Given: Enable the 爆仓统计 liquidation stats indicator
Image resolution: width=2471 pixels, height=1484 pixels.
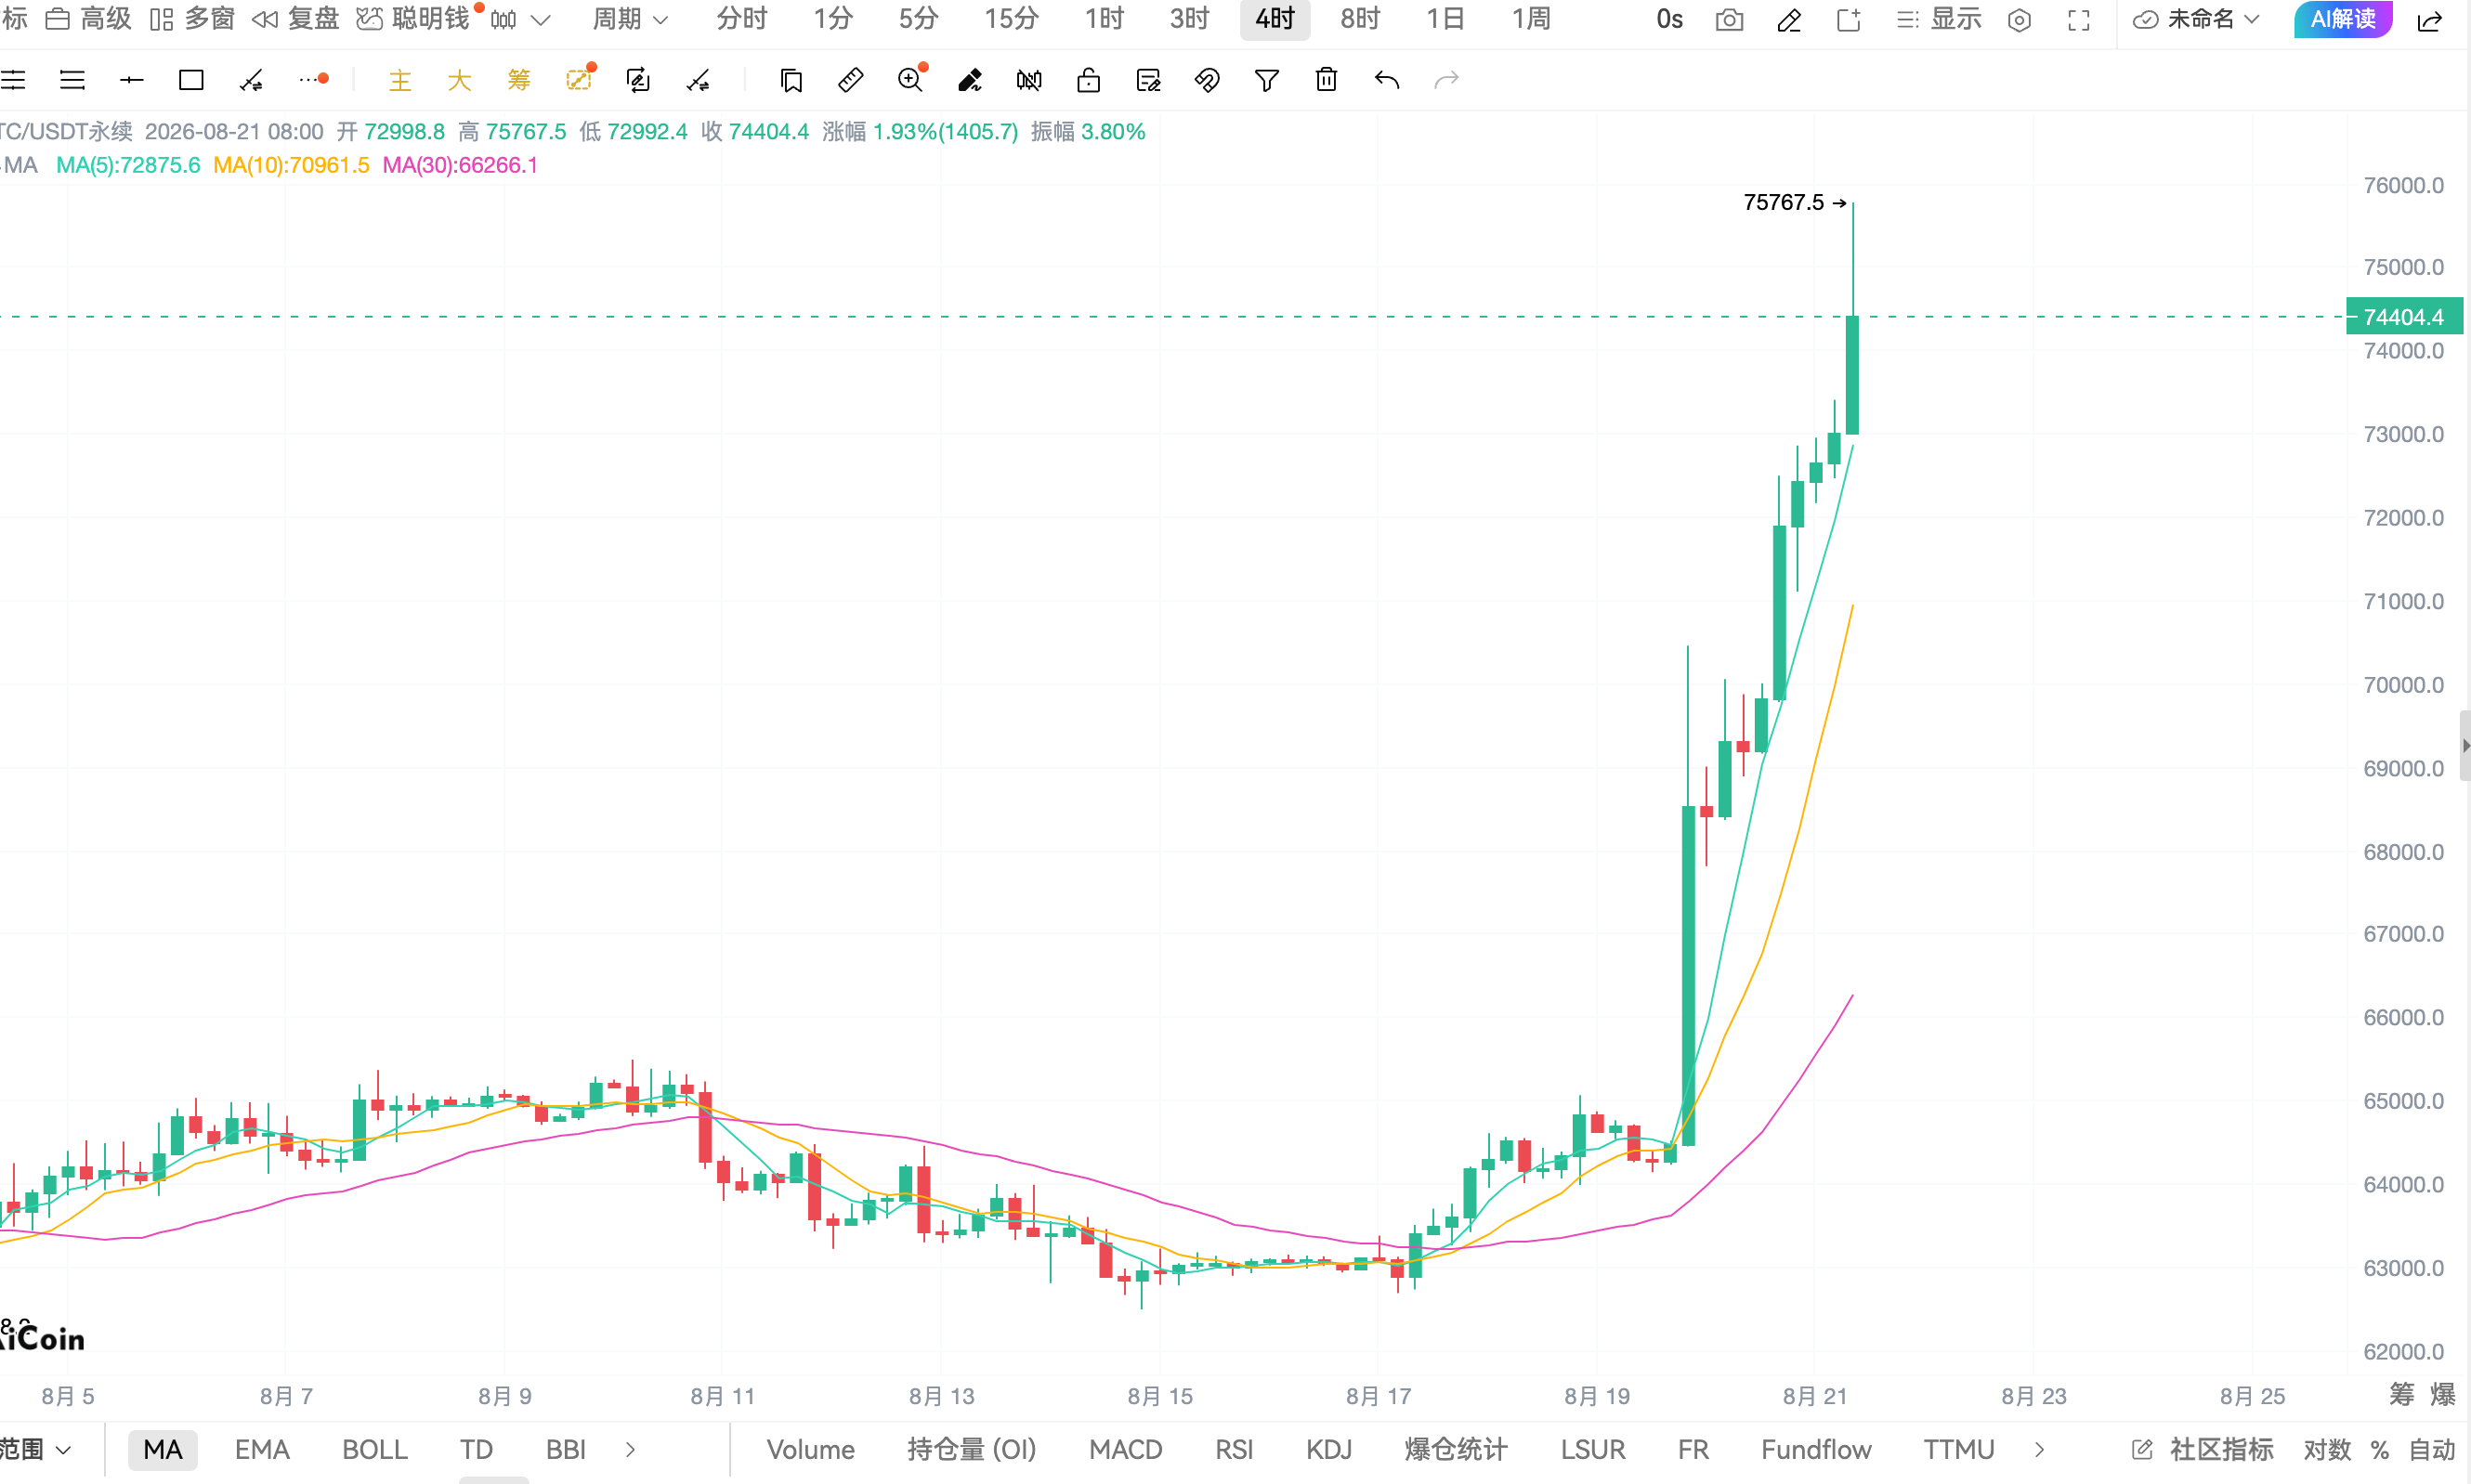Looking at the screenshot, I should pyautogui.click(x=1456, y=1449).
